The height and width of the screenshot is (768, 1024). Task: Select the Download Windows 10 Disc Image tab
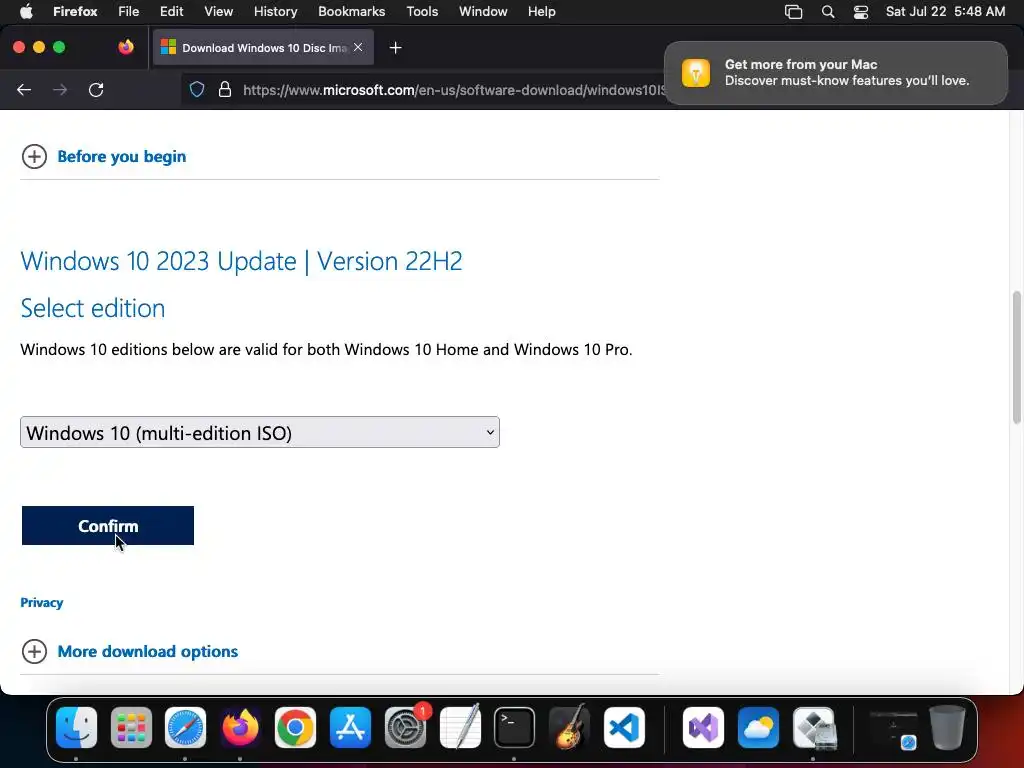click(263, 48)
